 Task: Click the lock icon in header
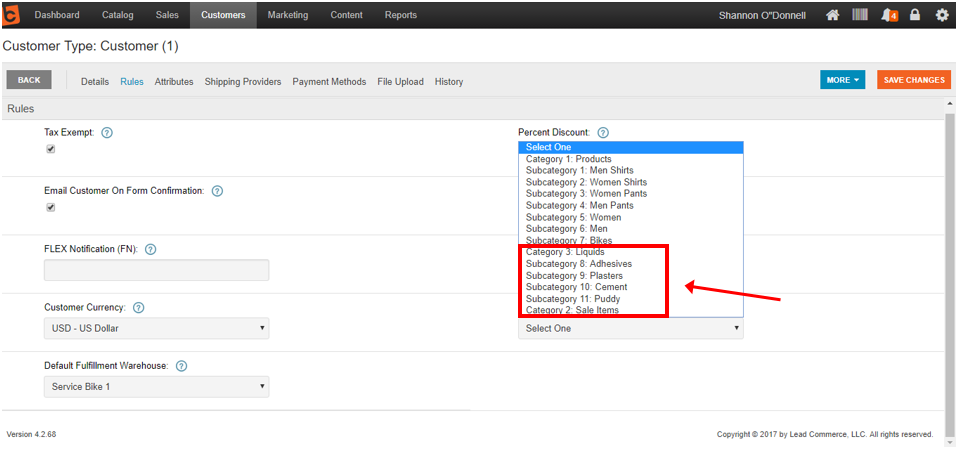pyautogui.click(x=914, y=15)
